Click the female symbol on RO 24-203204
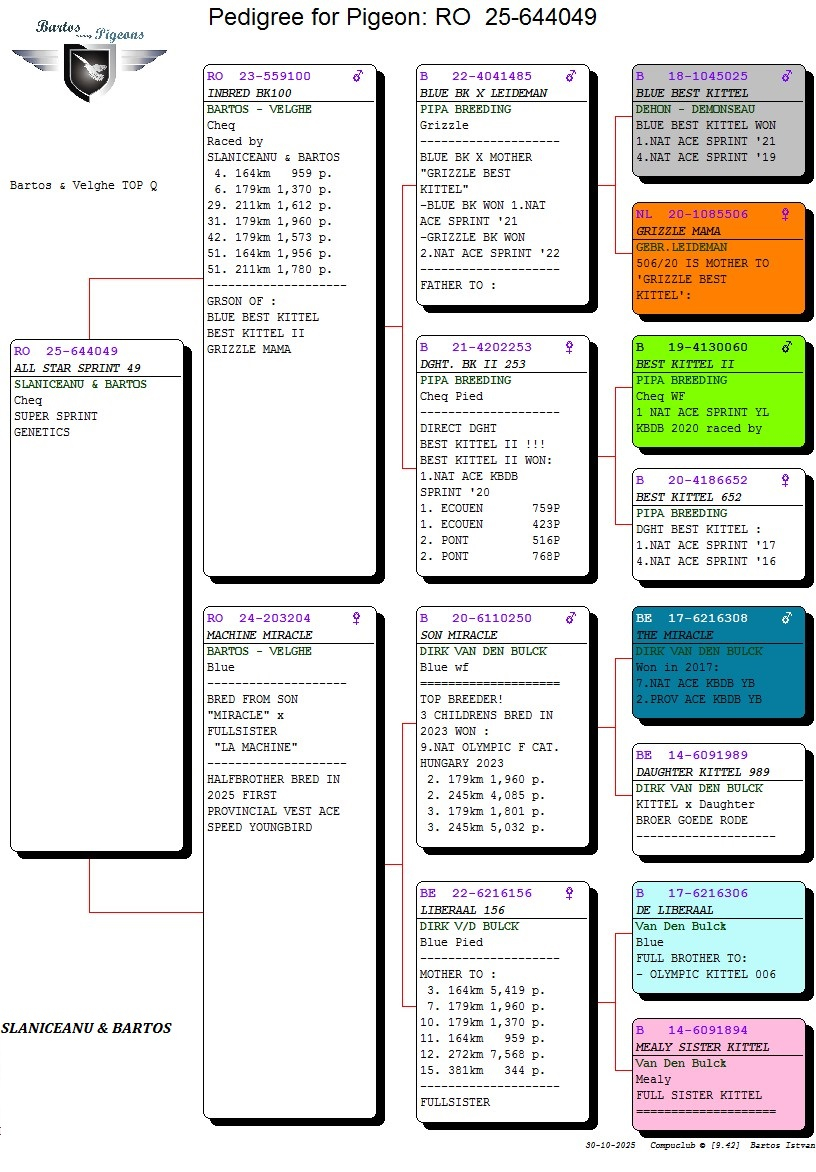This screenshot has height=1172, width=816. (356, 618)
